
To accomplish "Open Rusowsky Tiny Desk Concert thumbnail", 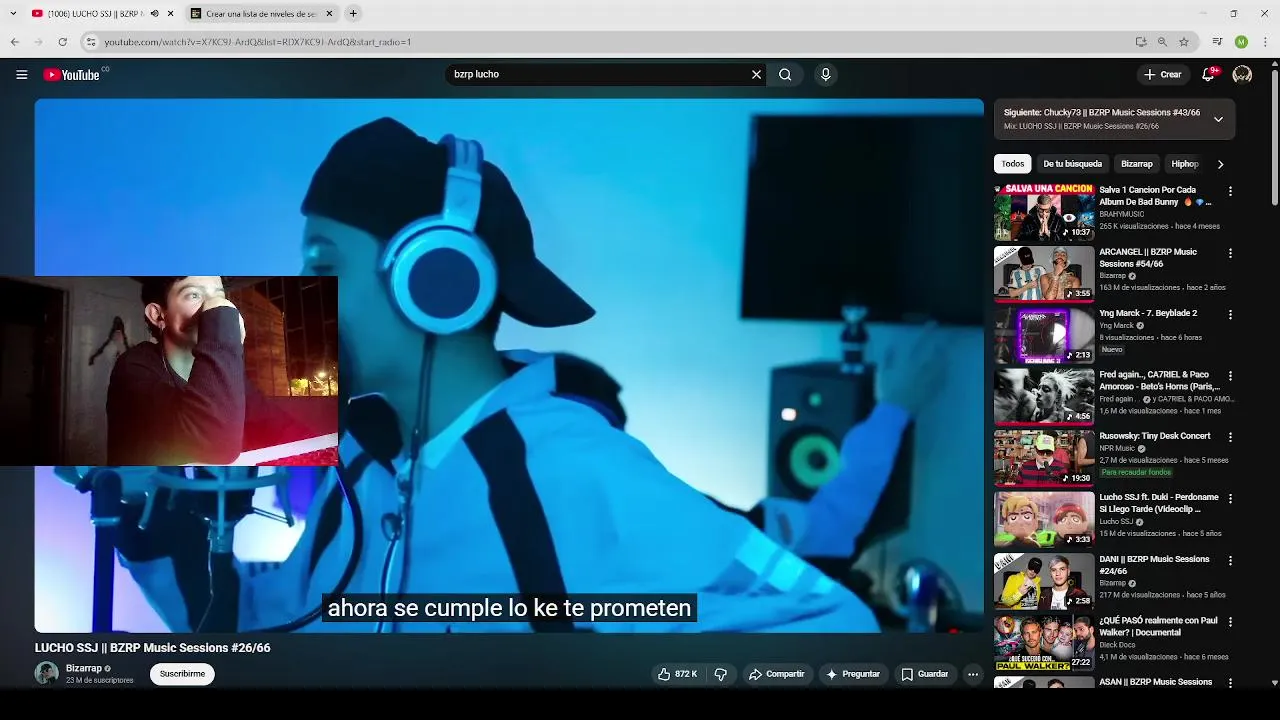I will point(1044,458).
